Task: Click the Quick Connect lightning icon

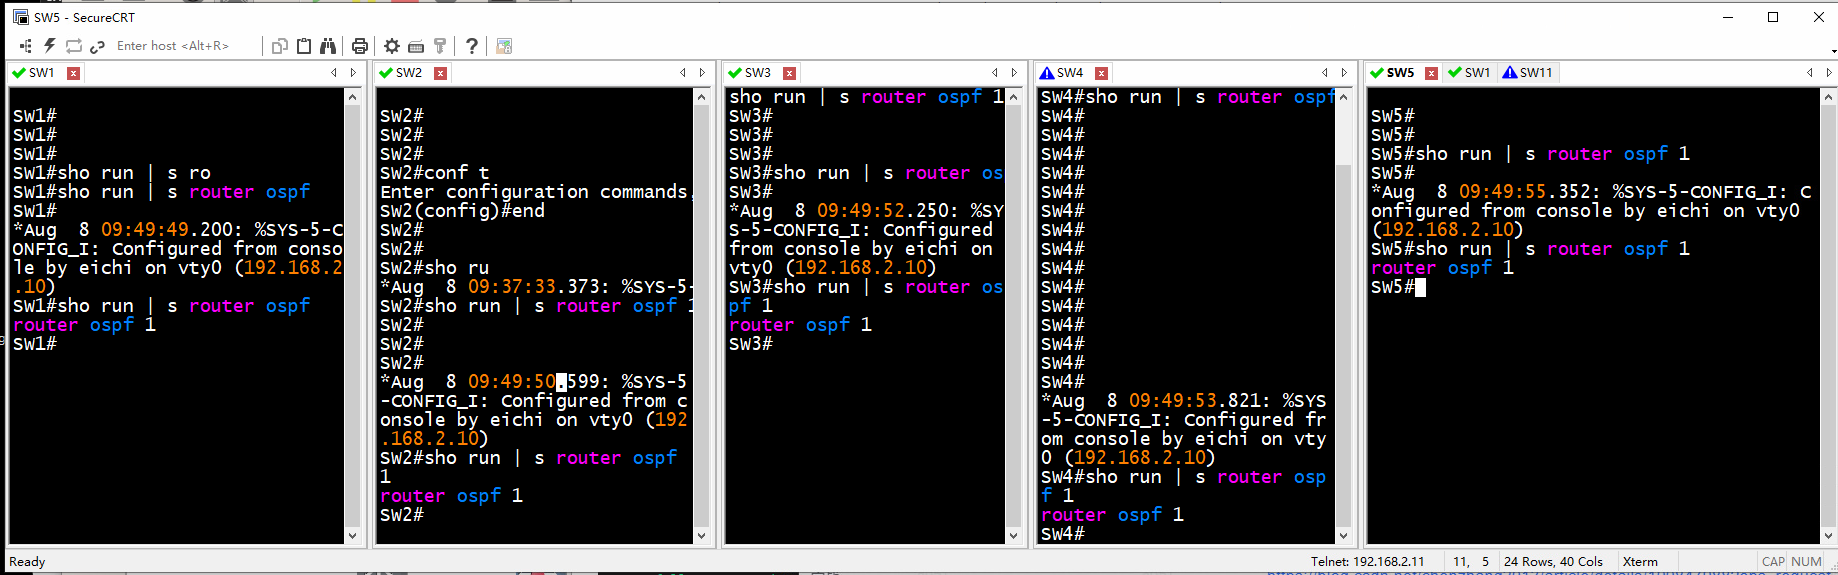Action: [x=49, y=46]
